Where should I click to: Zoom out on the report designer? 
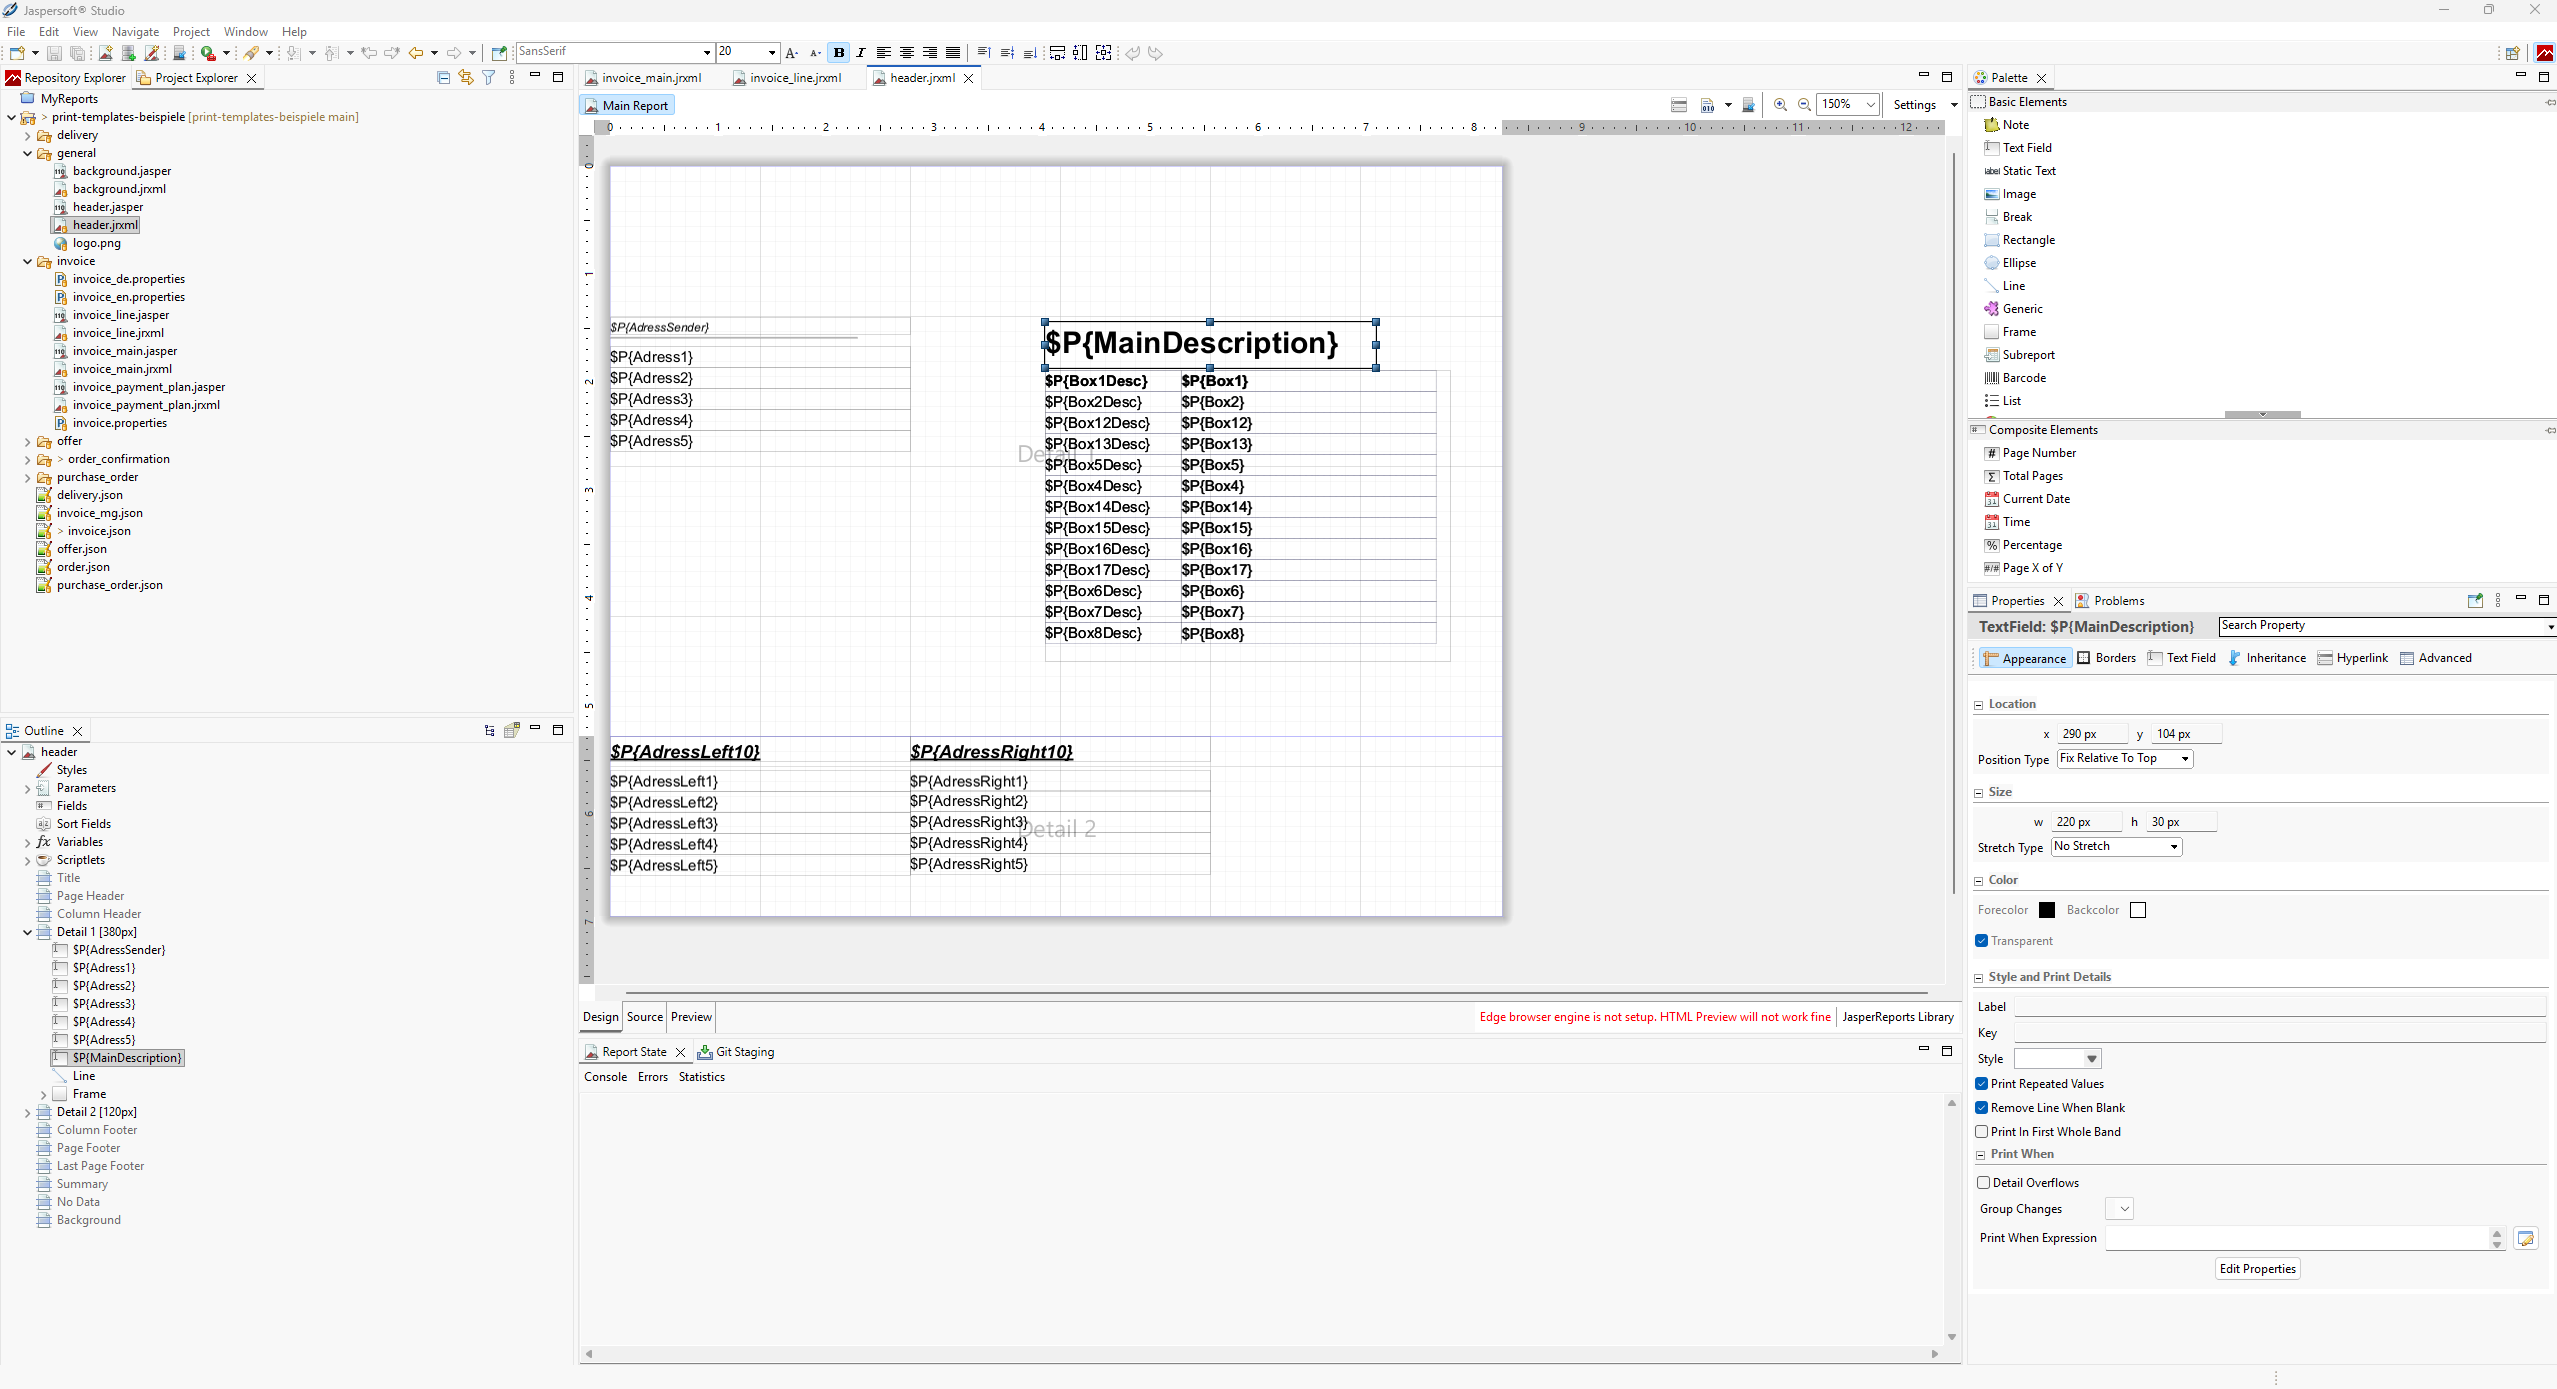[1804, 104]
